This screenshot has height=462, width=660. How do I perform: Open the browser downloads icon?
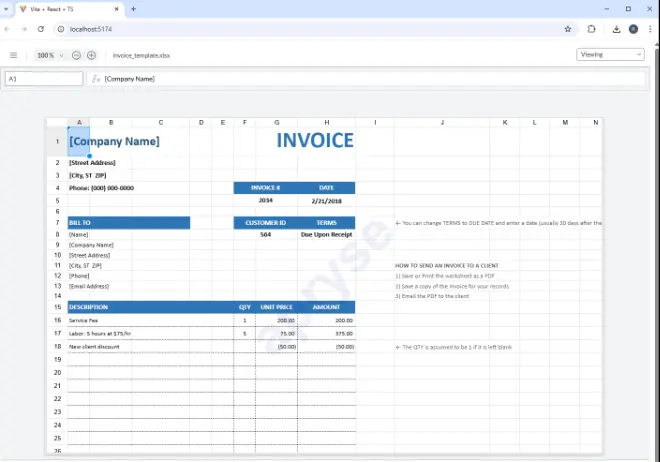[x=616, y=29]
